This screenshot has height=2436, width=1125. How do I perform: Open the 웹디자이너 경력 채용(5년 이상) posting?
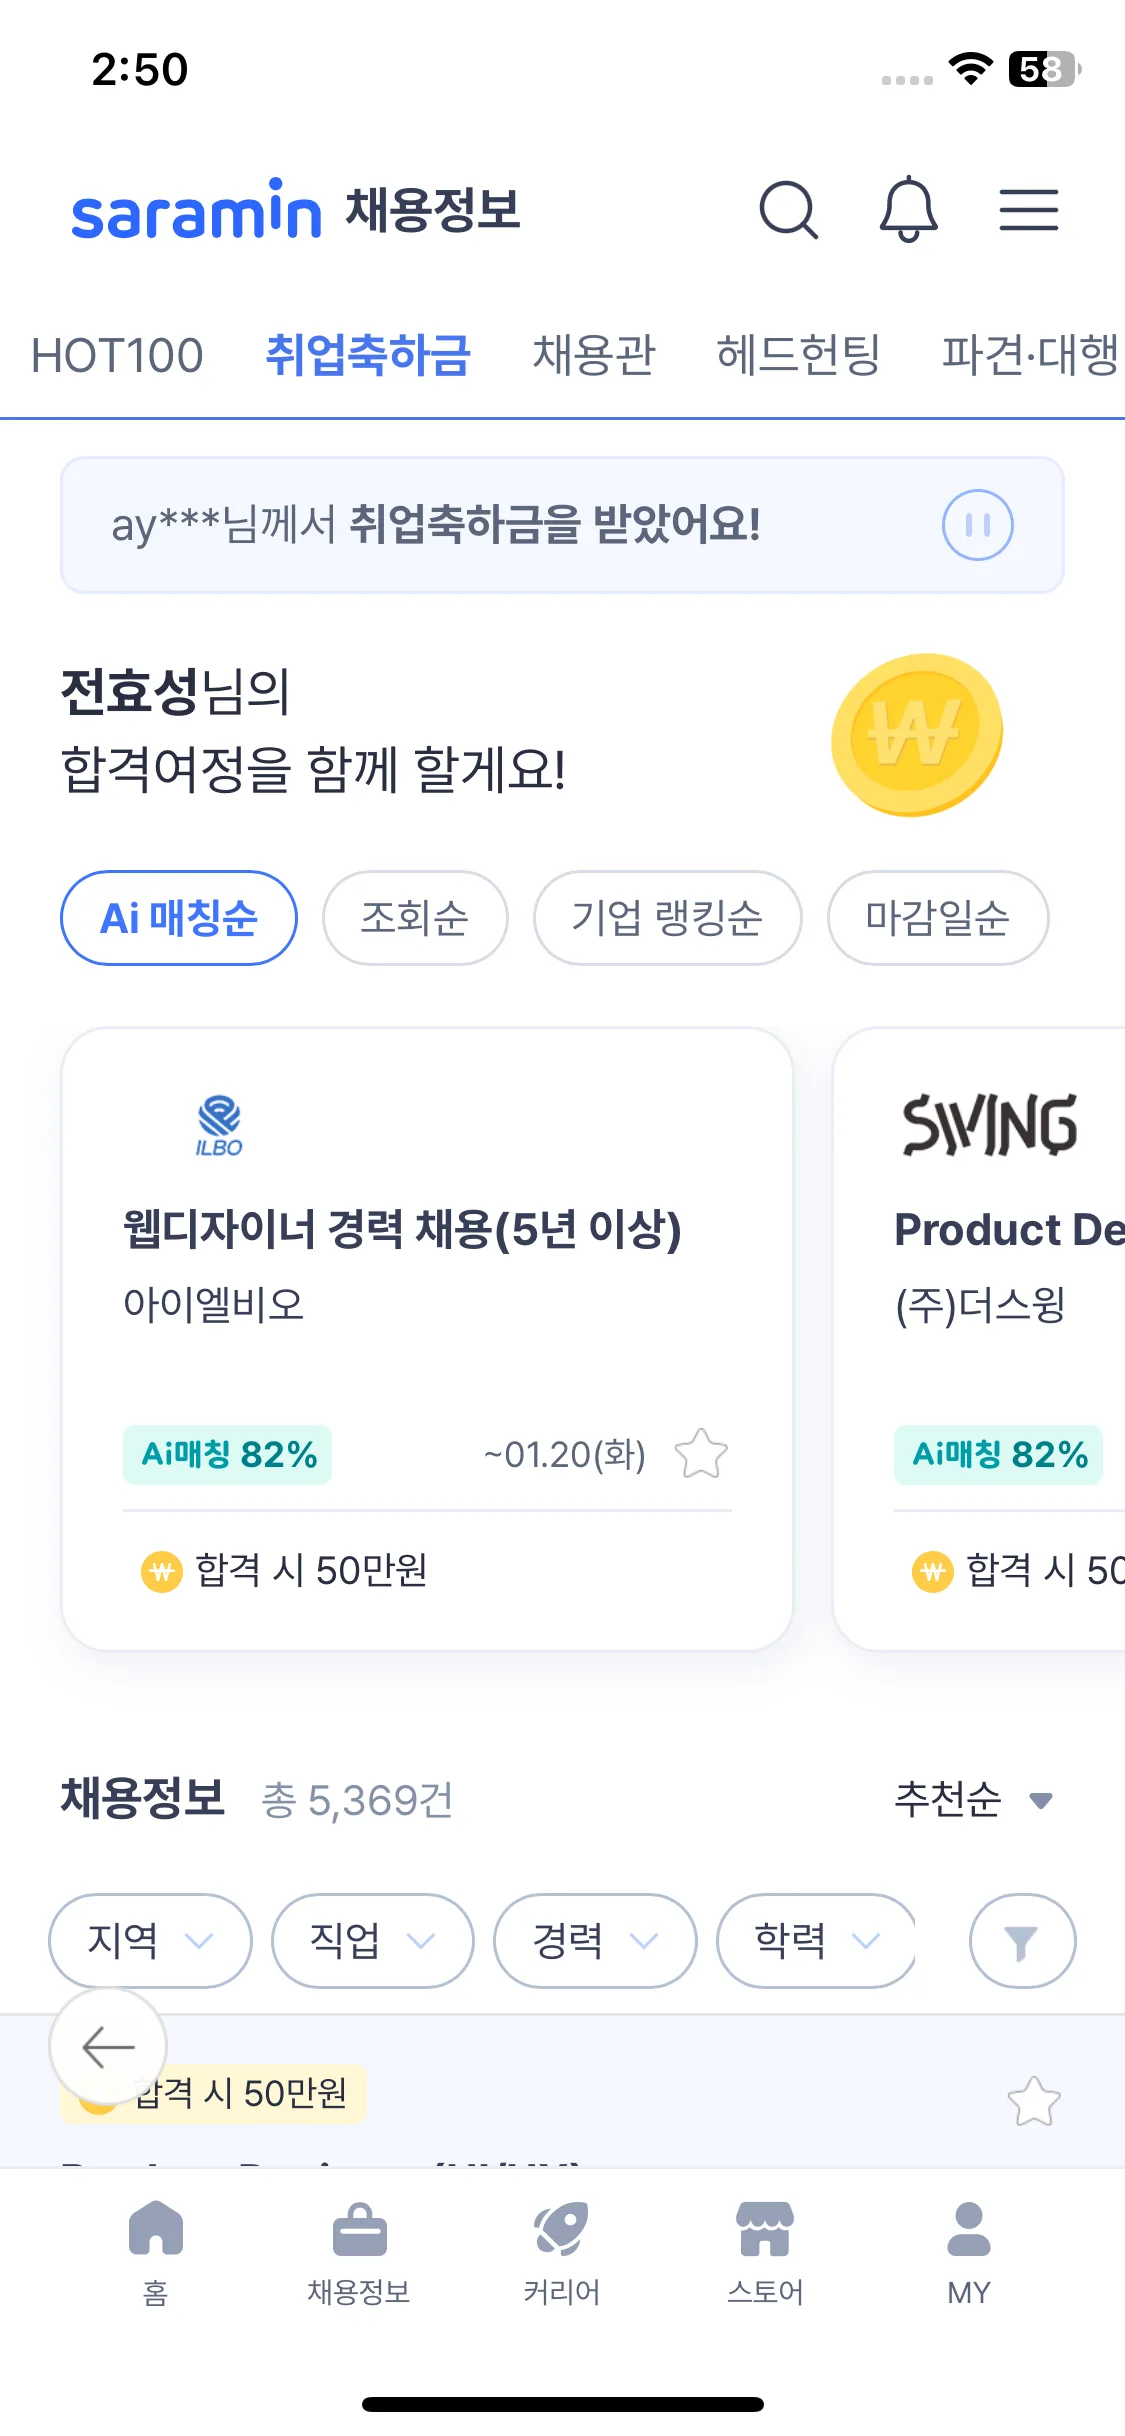pos(402,1230)
